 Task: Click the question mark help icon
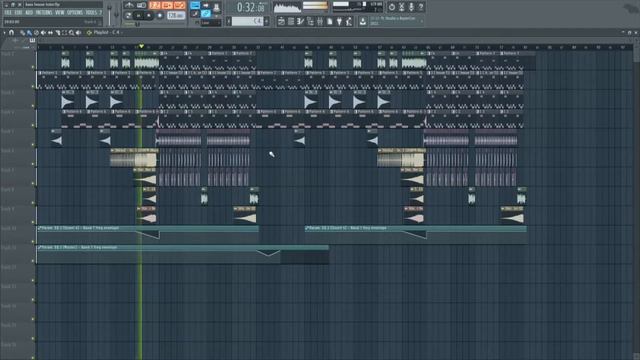click(x=421, y=7)
